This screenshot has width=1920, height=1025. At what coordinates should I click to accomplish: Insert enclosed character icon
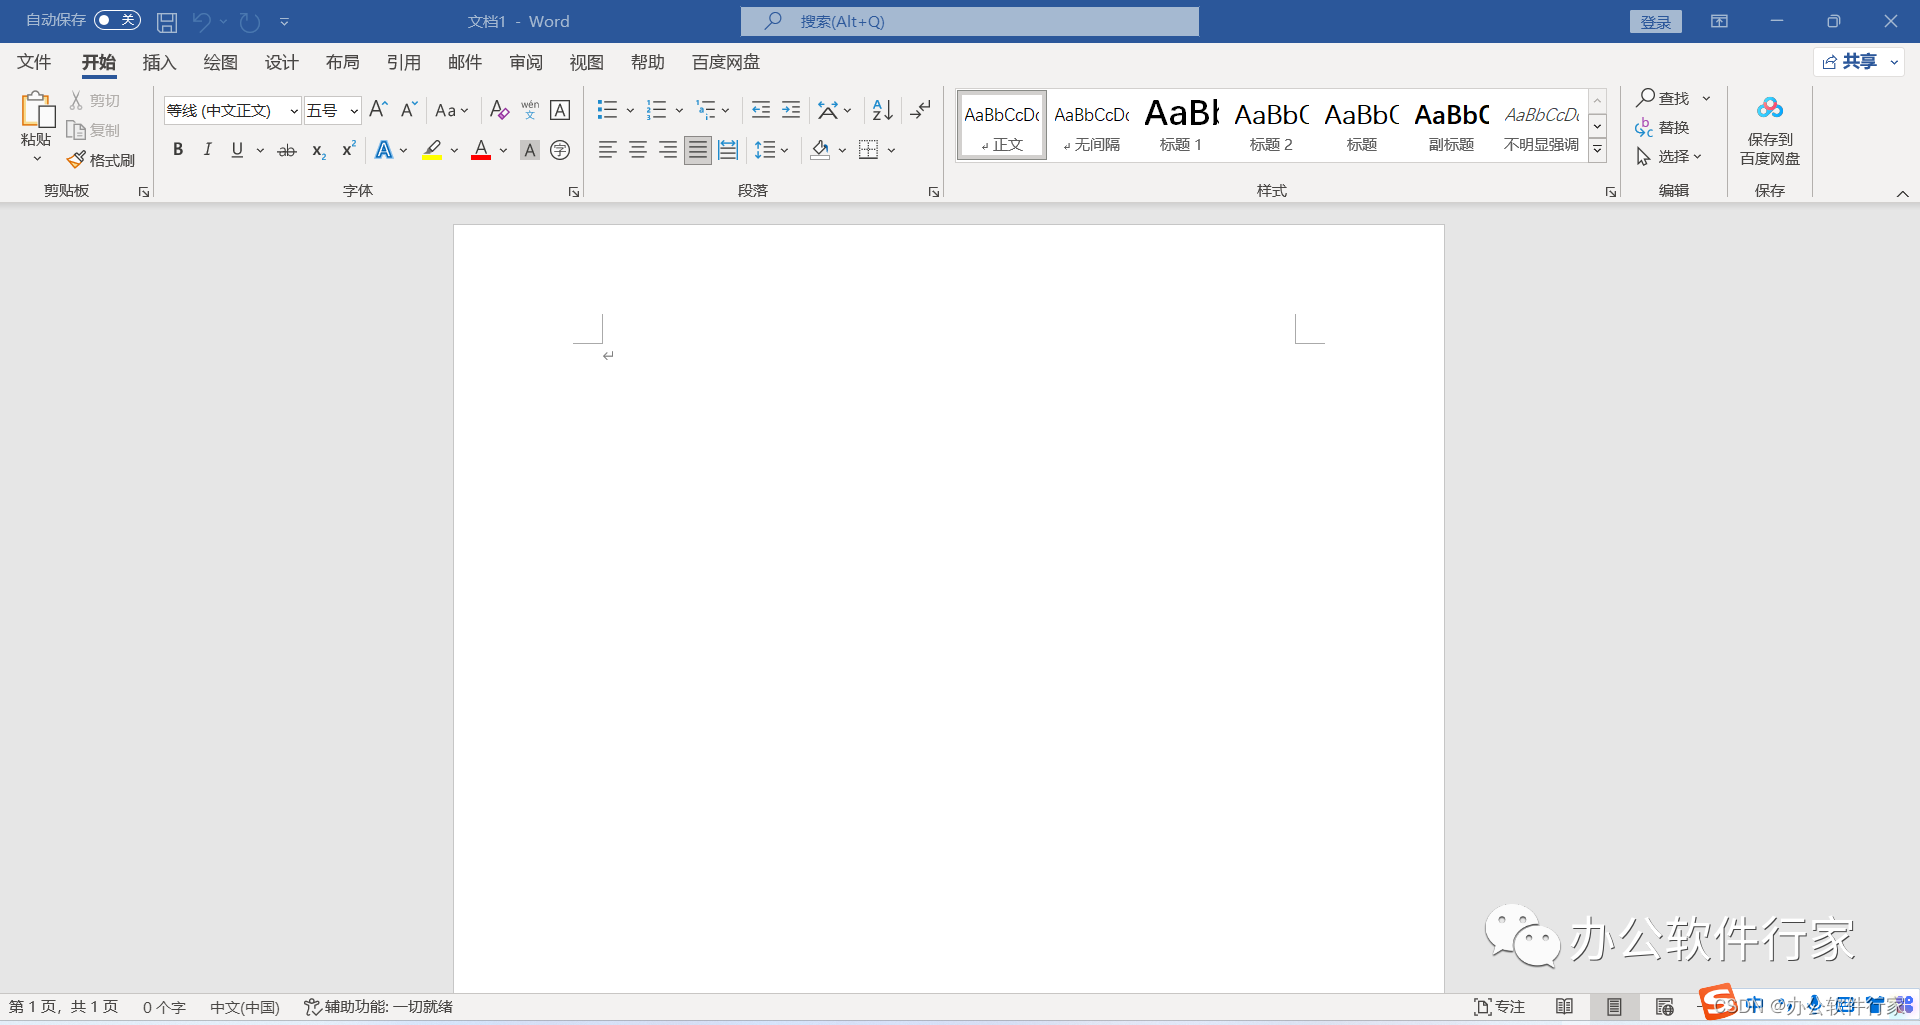click(560, 150)
